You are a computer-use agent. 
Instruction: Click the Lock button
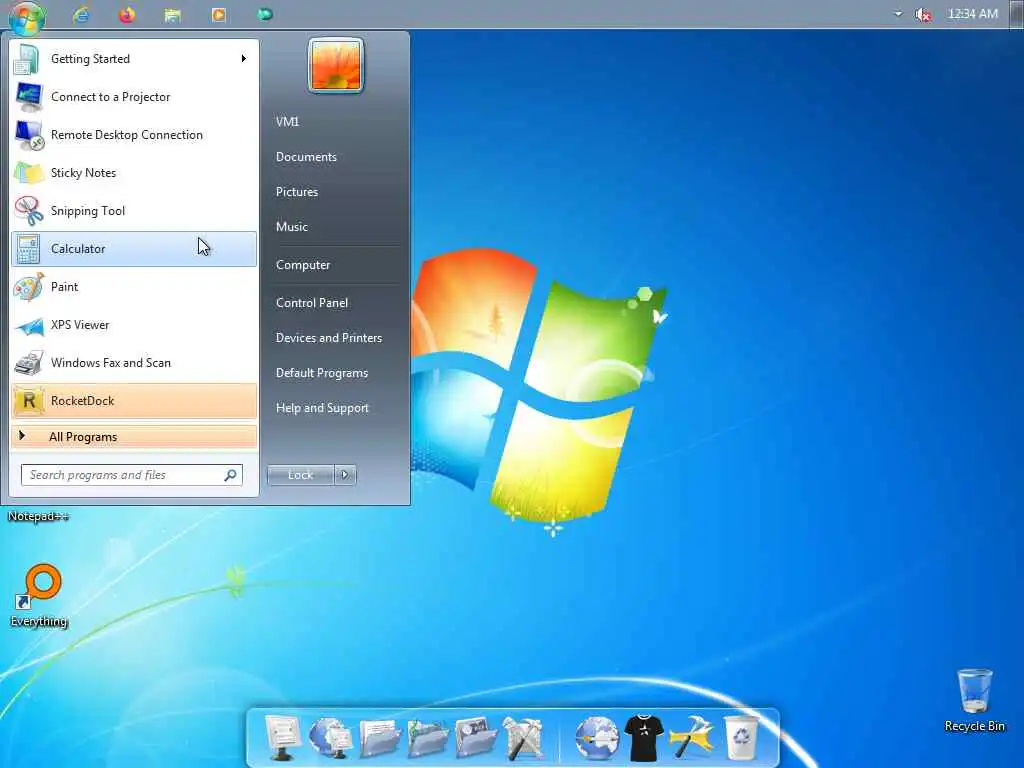tap(300, 475)
